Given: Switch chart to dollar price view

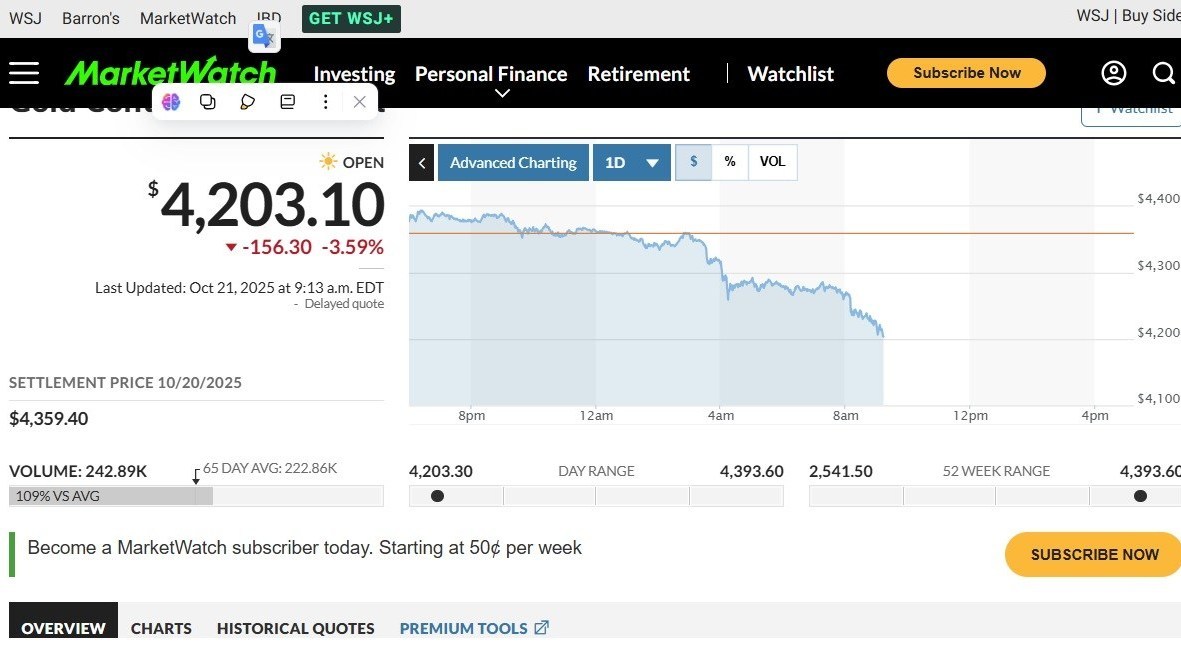Looking at the screenshot, I should pyautogui.click(x=694, y=162).
